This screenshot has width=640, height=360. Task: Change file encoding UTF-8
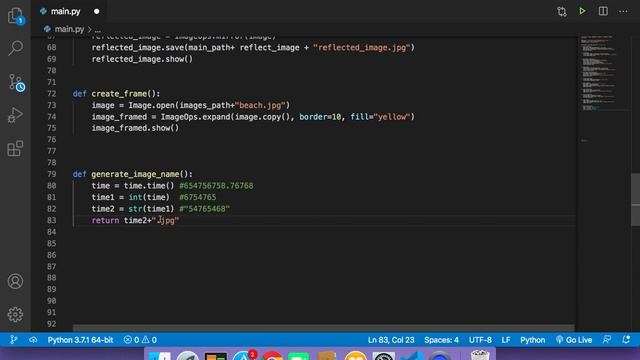tap(480, 340)
